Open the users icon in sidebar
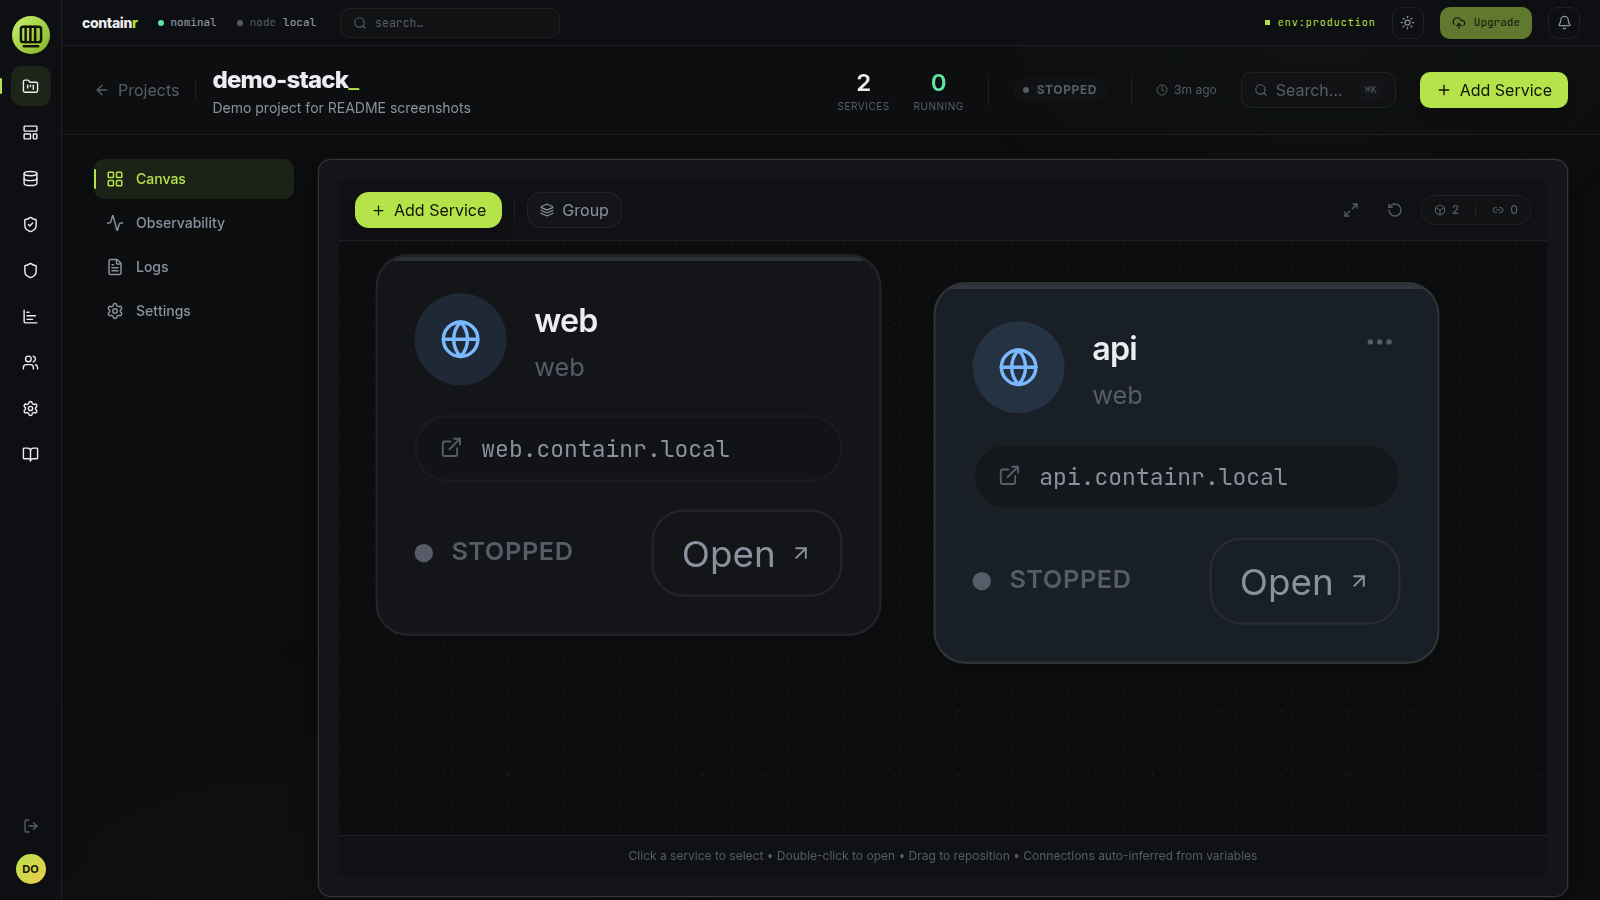 31,363
